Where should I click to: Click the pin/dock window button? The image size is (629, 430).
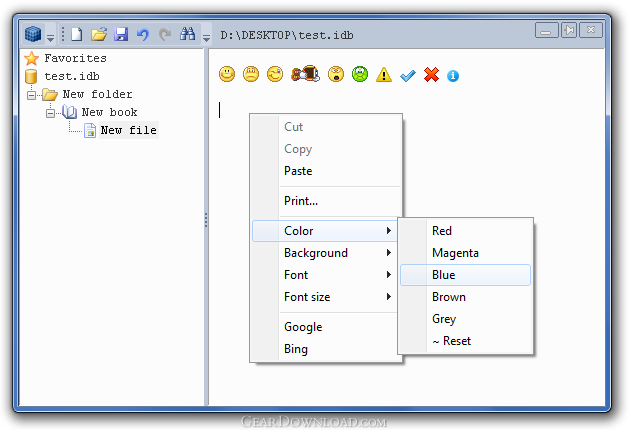(569, 30)
